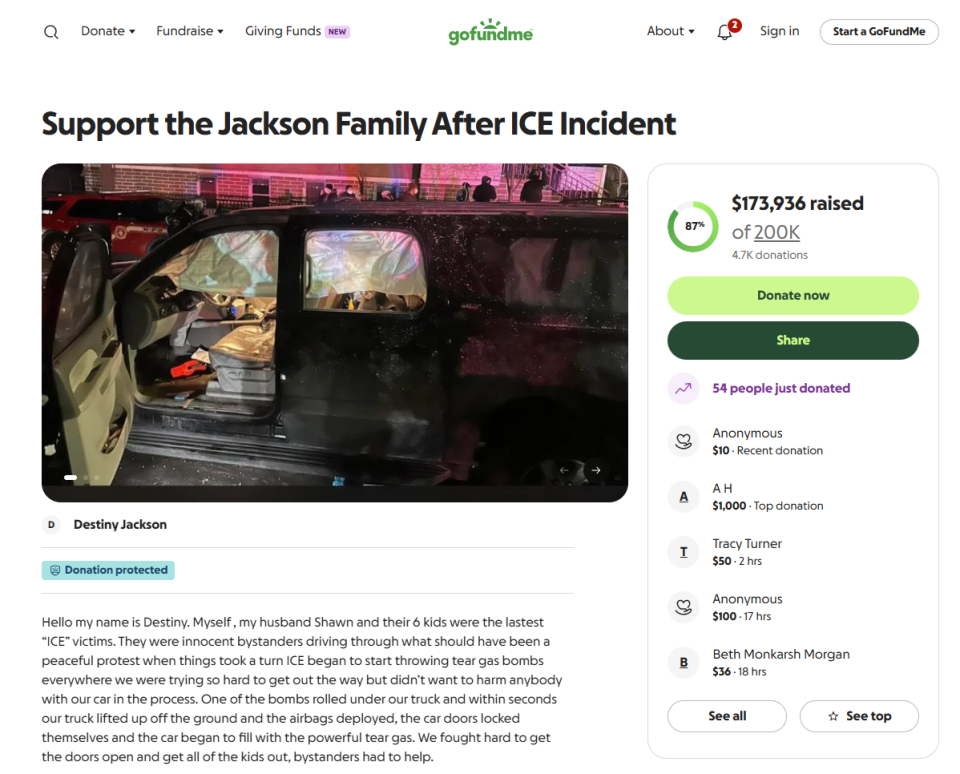Click the Start a GoFundMe button
The image size is (960, 774).
coord(879,32)
